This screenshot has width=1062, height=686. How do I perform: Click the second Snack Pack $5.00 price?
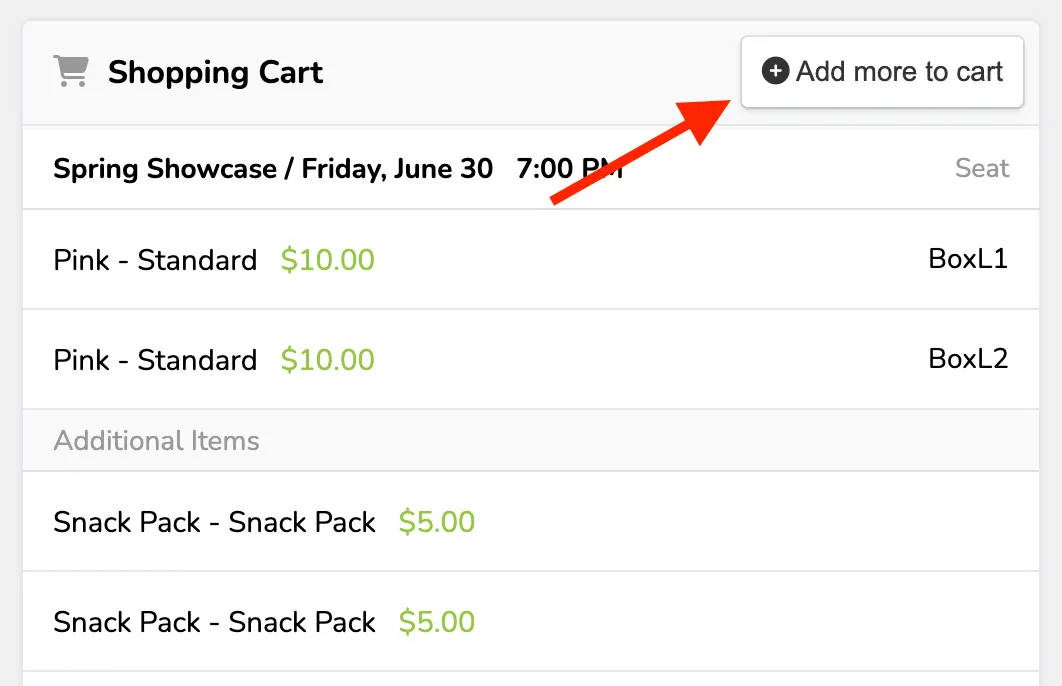pos(437,622)
